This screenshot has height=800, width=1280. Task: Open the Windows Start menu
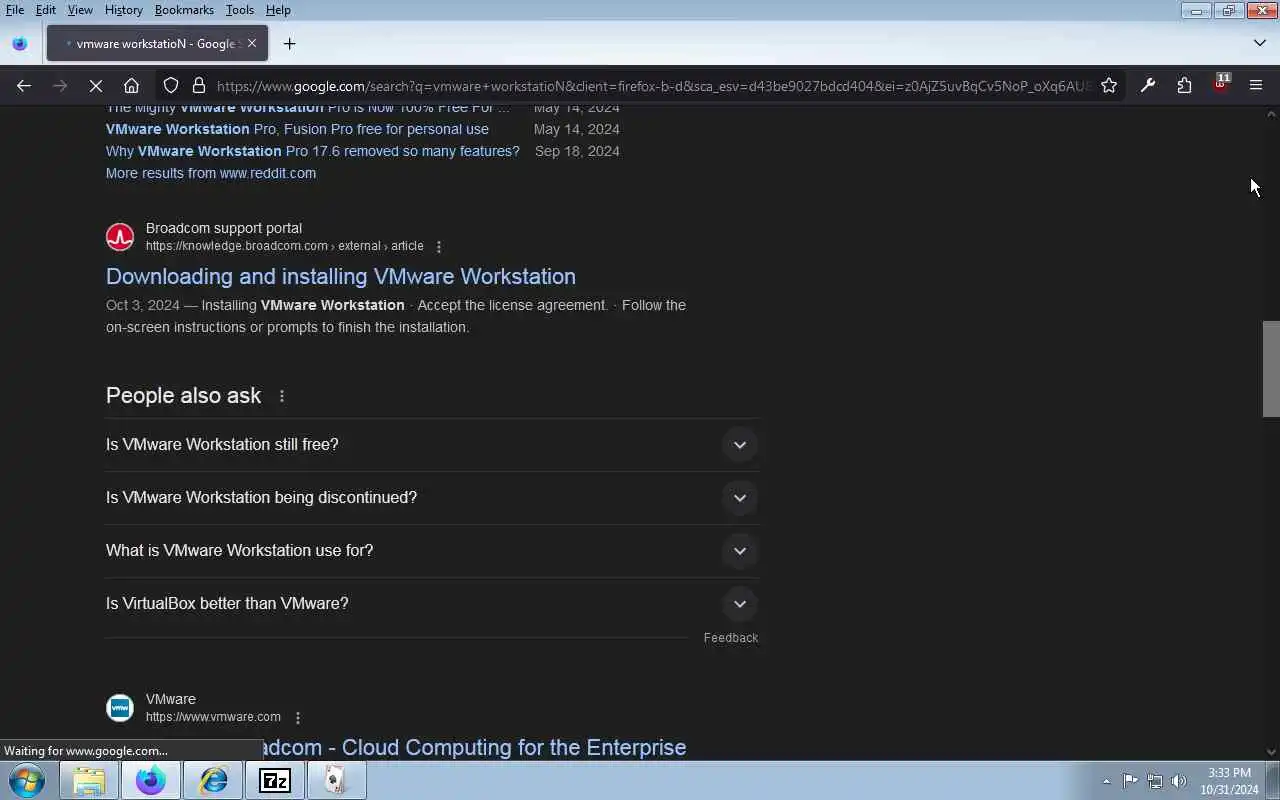(27, 780)
